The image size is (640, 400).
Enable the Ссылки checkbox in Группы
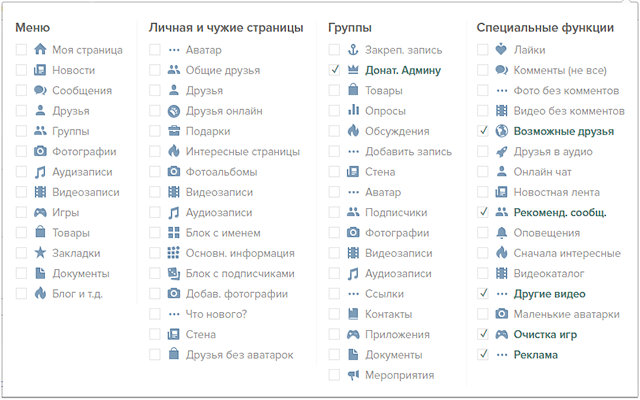pyautogui.click(x=334, y=293)
